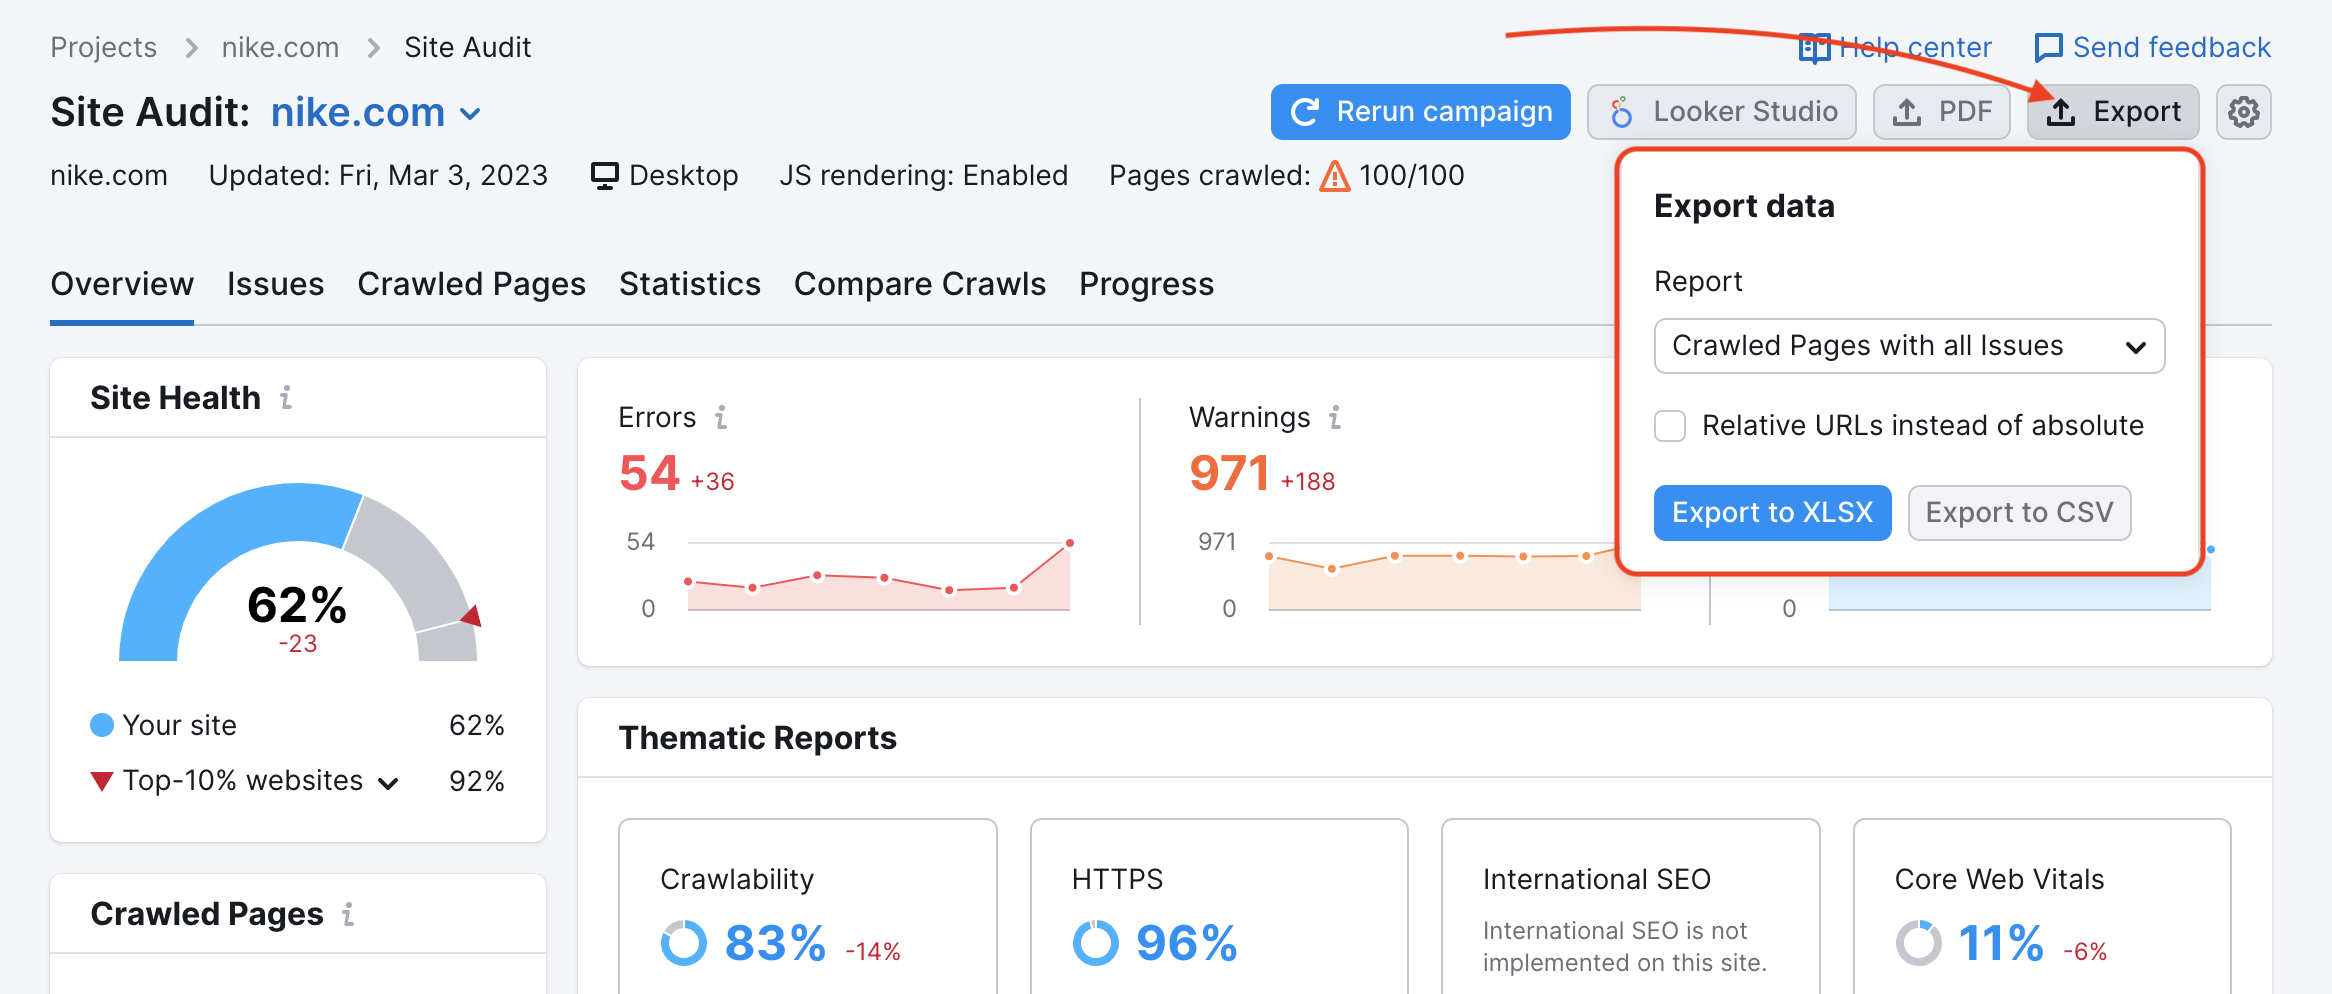This screenshot has width=2332, height=994.
Task: Click the Core Web Vitals 11% score
Action: pos(2000,943)
